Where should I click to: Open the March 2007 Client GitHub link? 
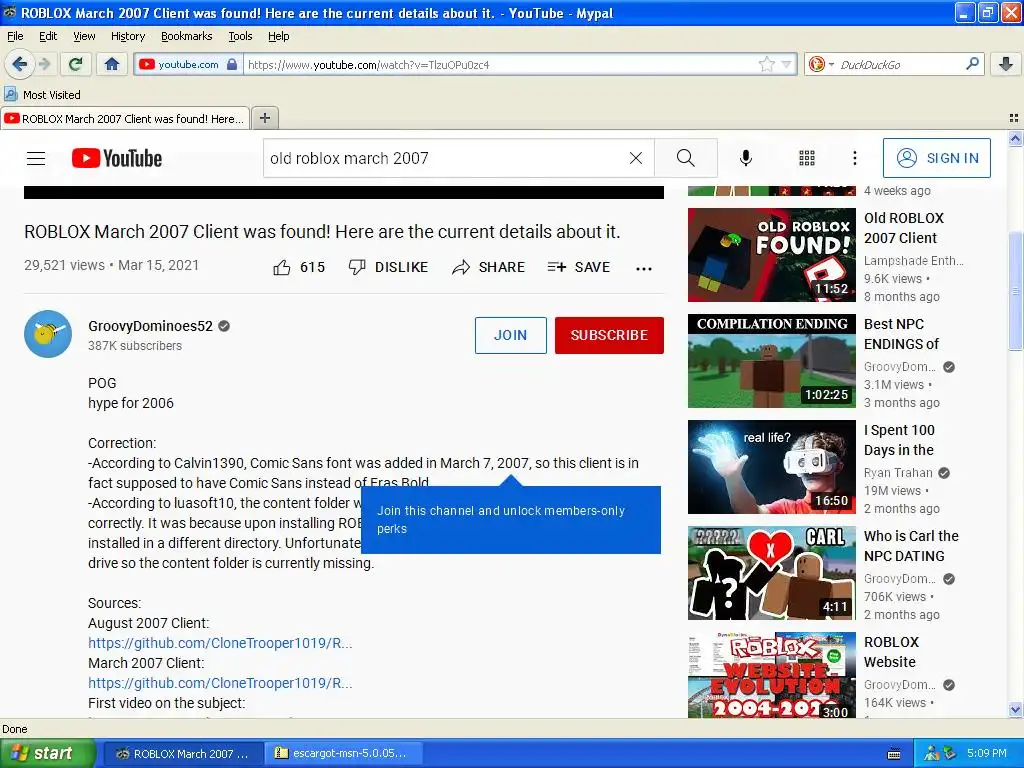[x=220, y=683]
